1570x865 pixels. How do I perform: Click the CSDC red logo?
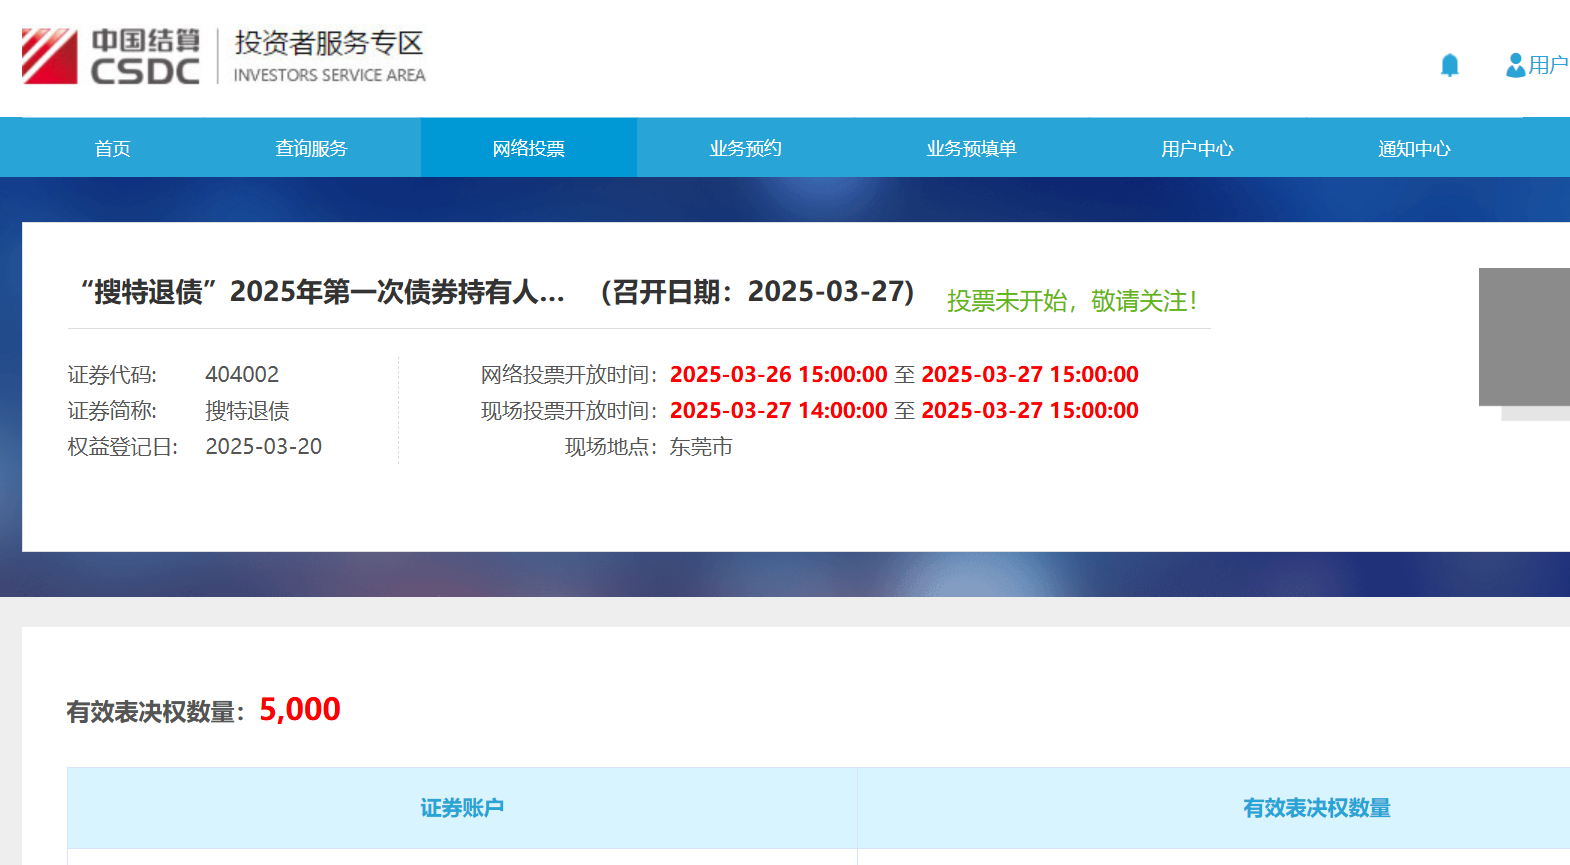pos(50,56)
